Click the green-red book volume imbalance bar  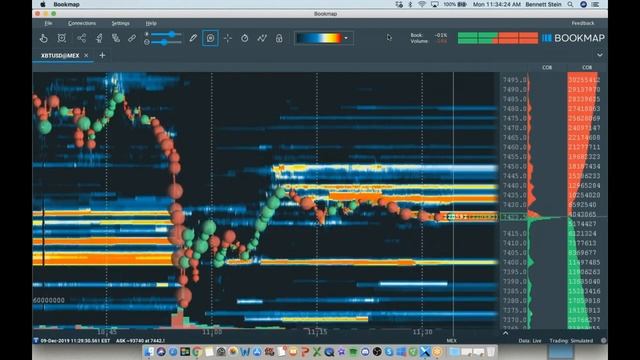pyautogui.click(x=498, y=38)
